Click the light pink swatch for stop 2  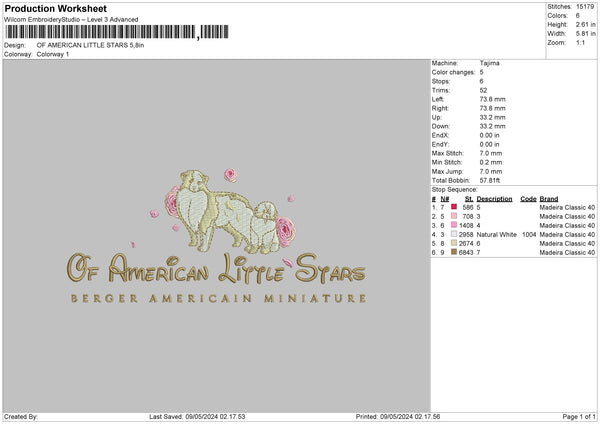point(454,216)
